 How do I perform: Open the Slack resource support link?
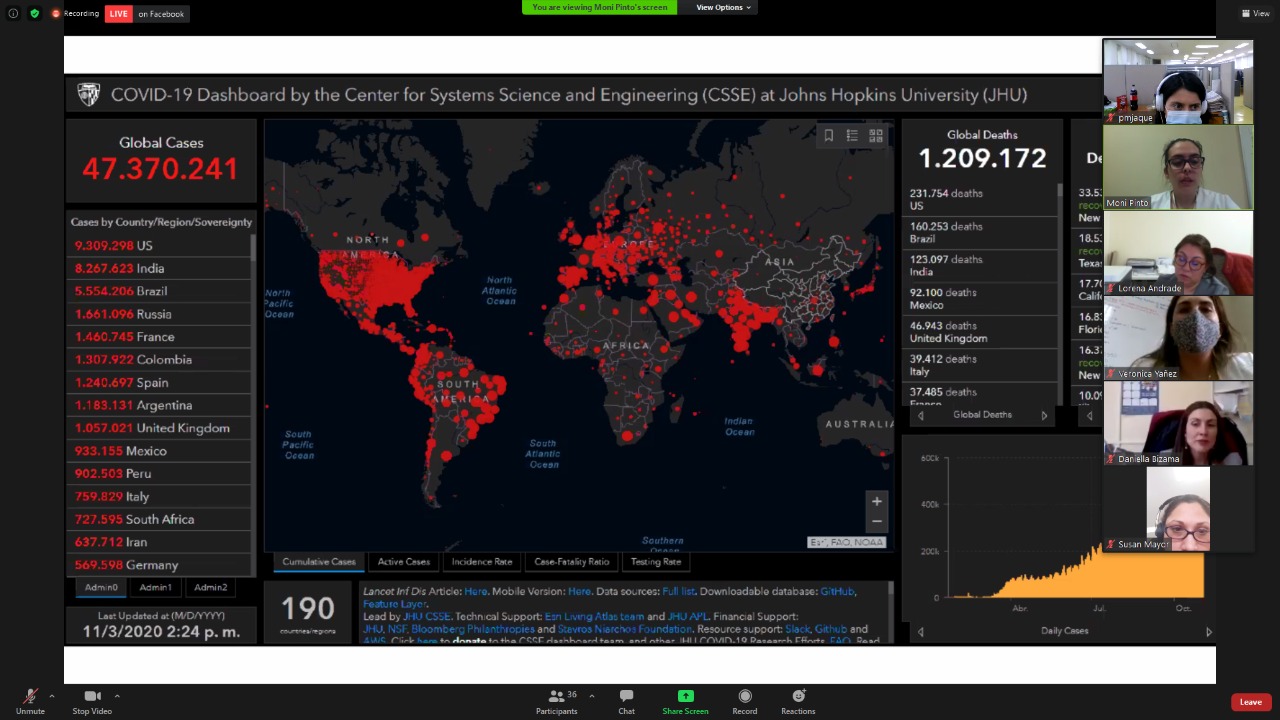[797, 629]
